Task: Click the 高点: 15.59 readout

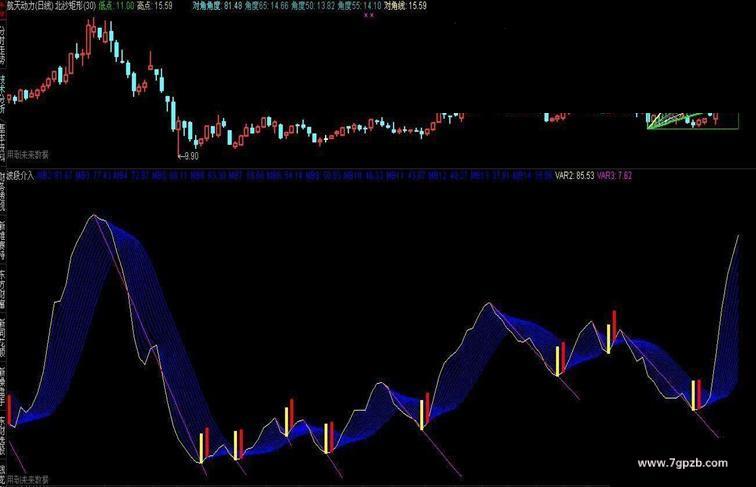Action: click(x=154, y=6)
